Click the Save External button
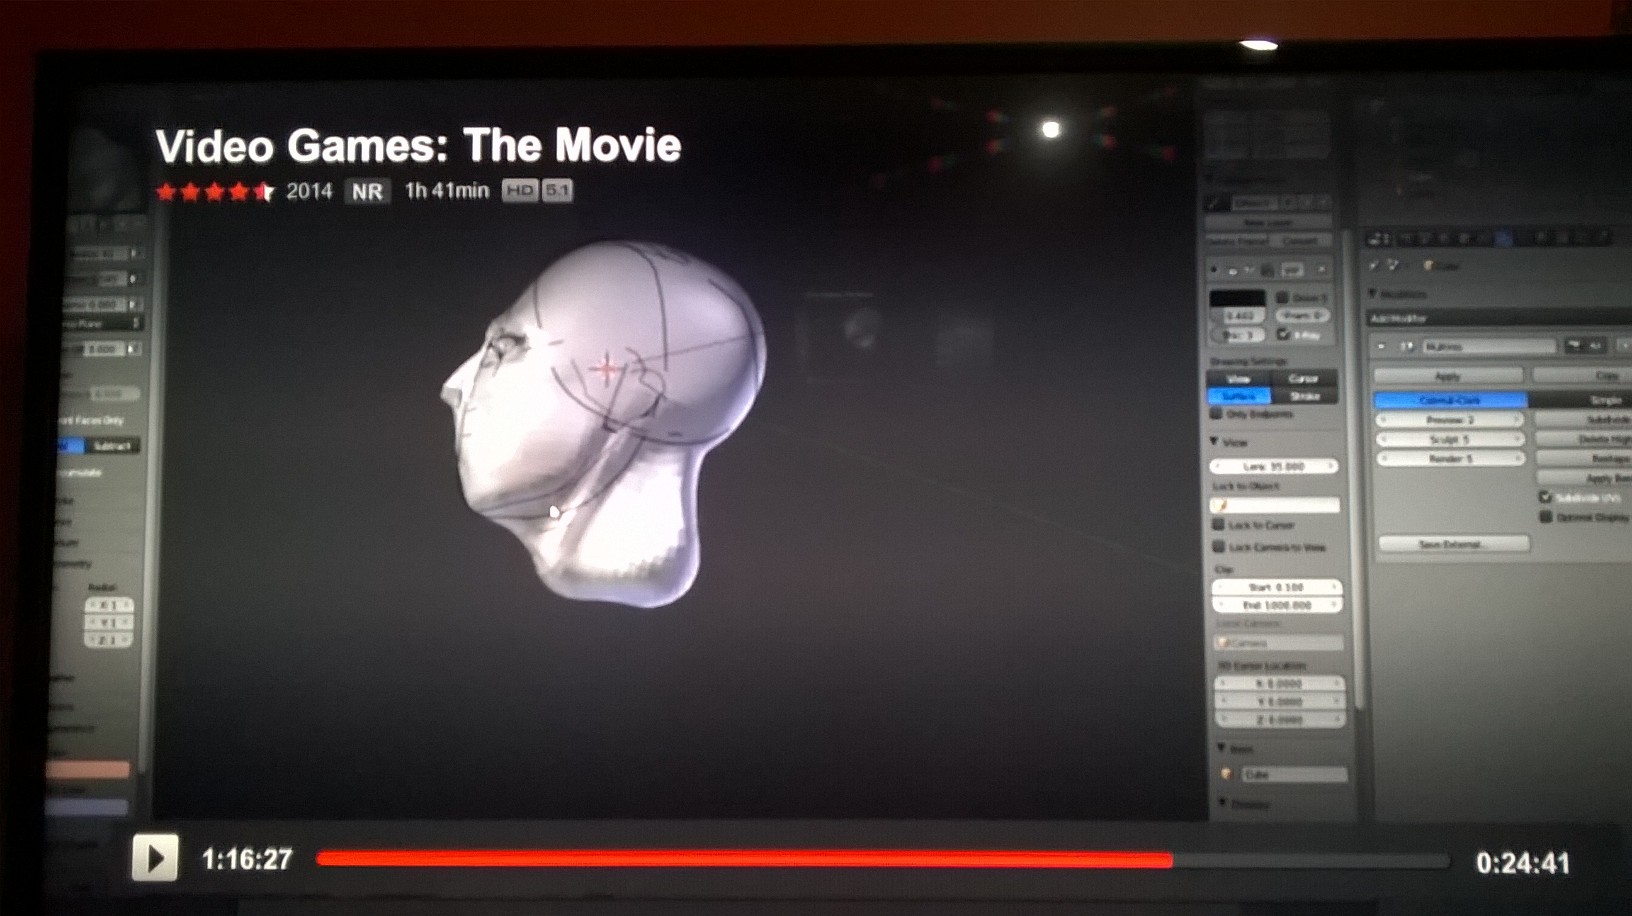Image resolution: width=1632 pixels, height=916 pixels. point(1454,544)
